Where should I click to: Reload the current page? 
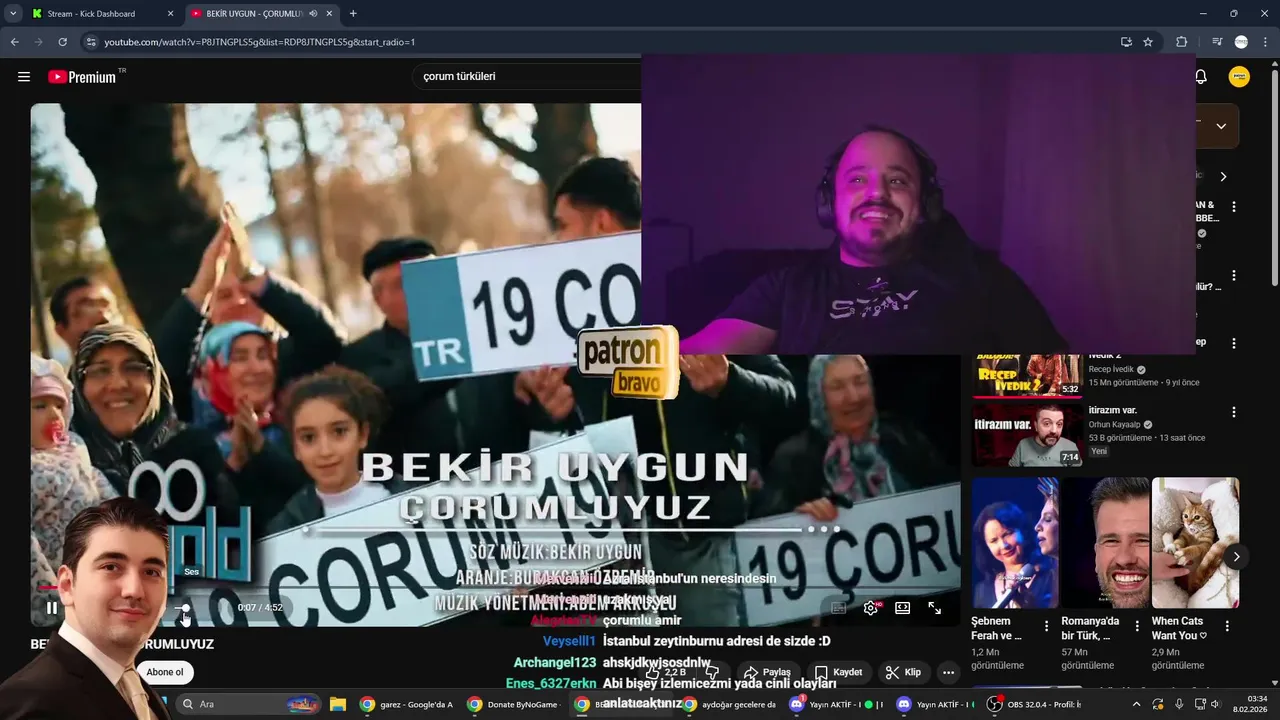(62, 42)
